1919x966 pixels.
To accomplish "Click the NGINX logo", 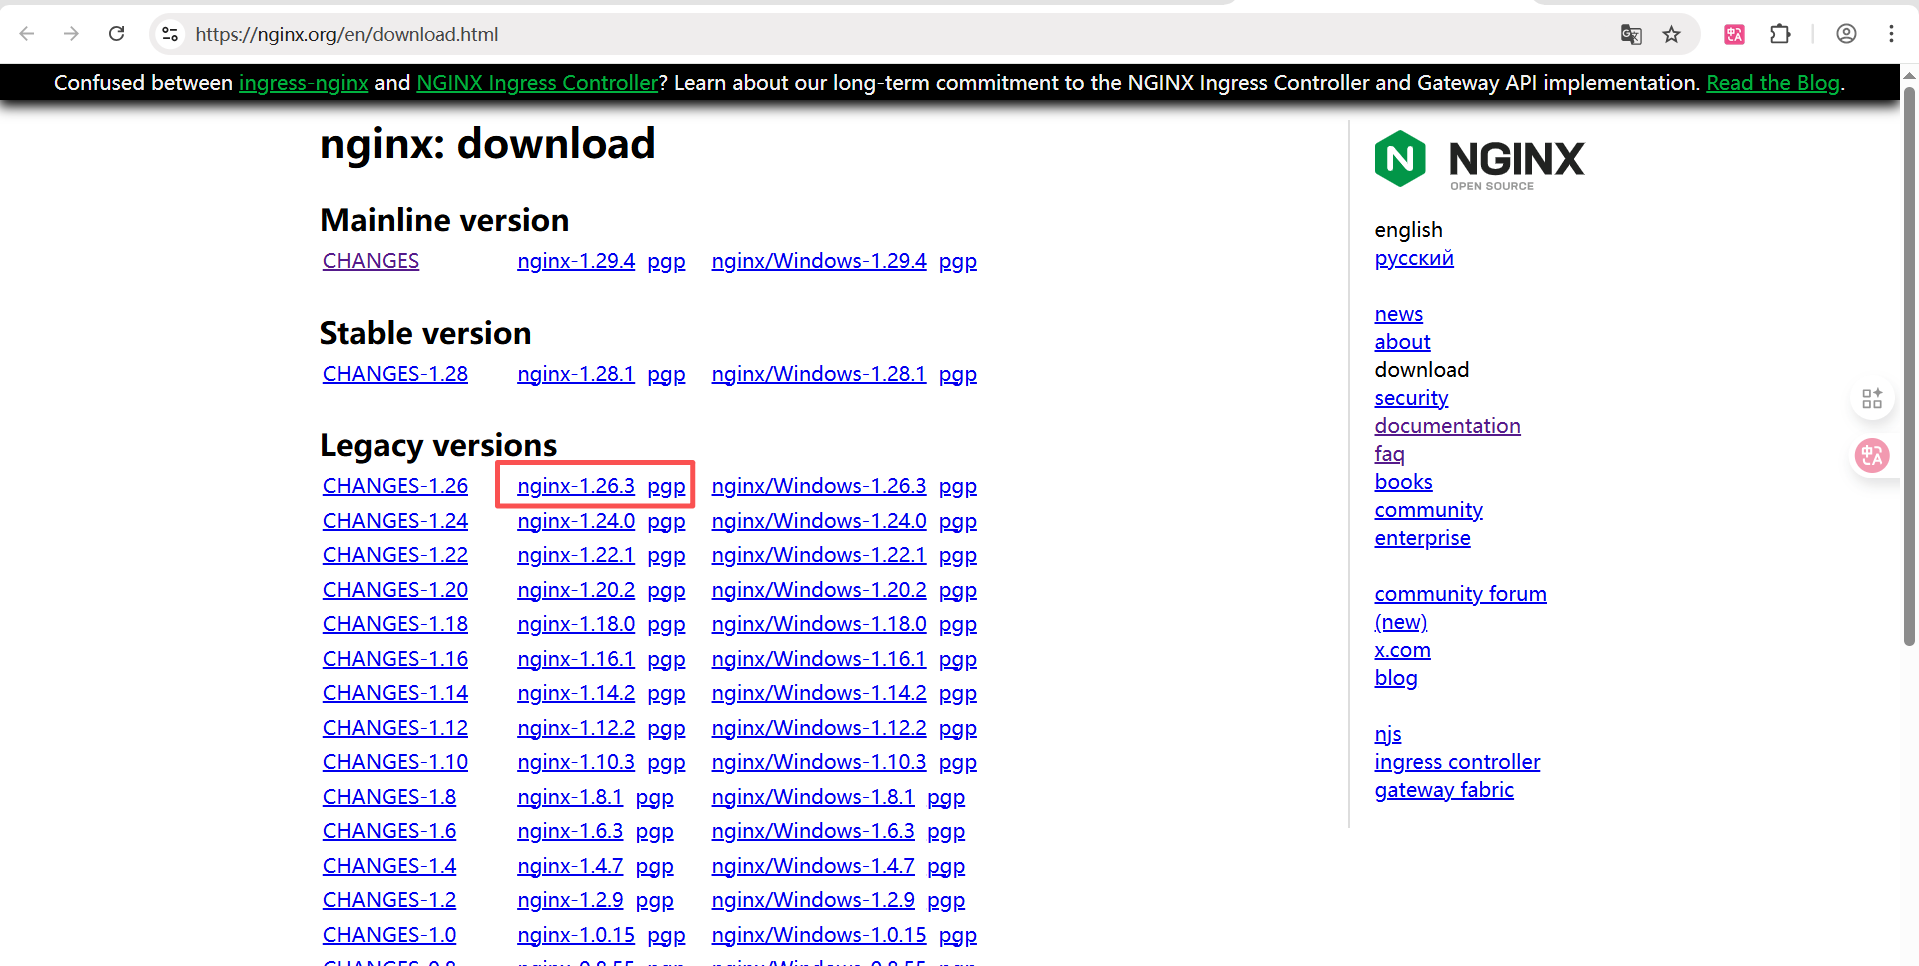I will click(x=1479, y=159).
